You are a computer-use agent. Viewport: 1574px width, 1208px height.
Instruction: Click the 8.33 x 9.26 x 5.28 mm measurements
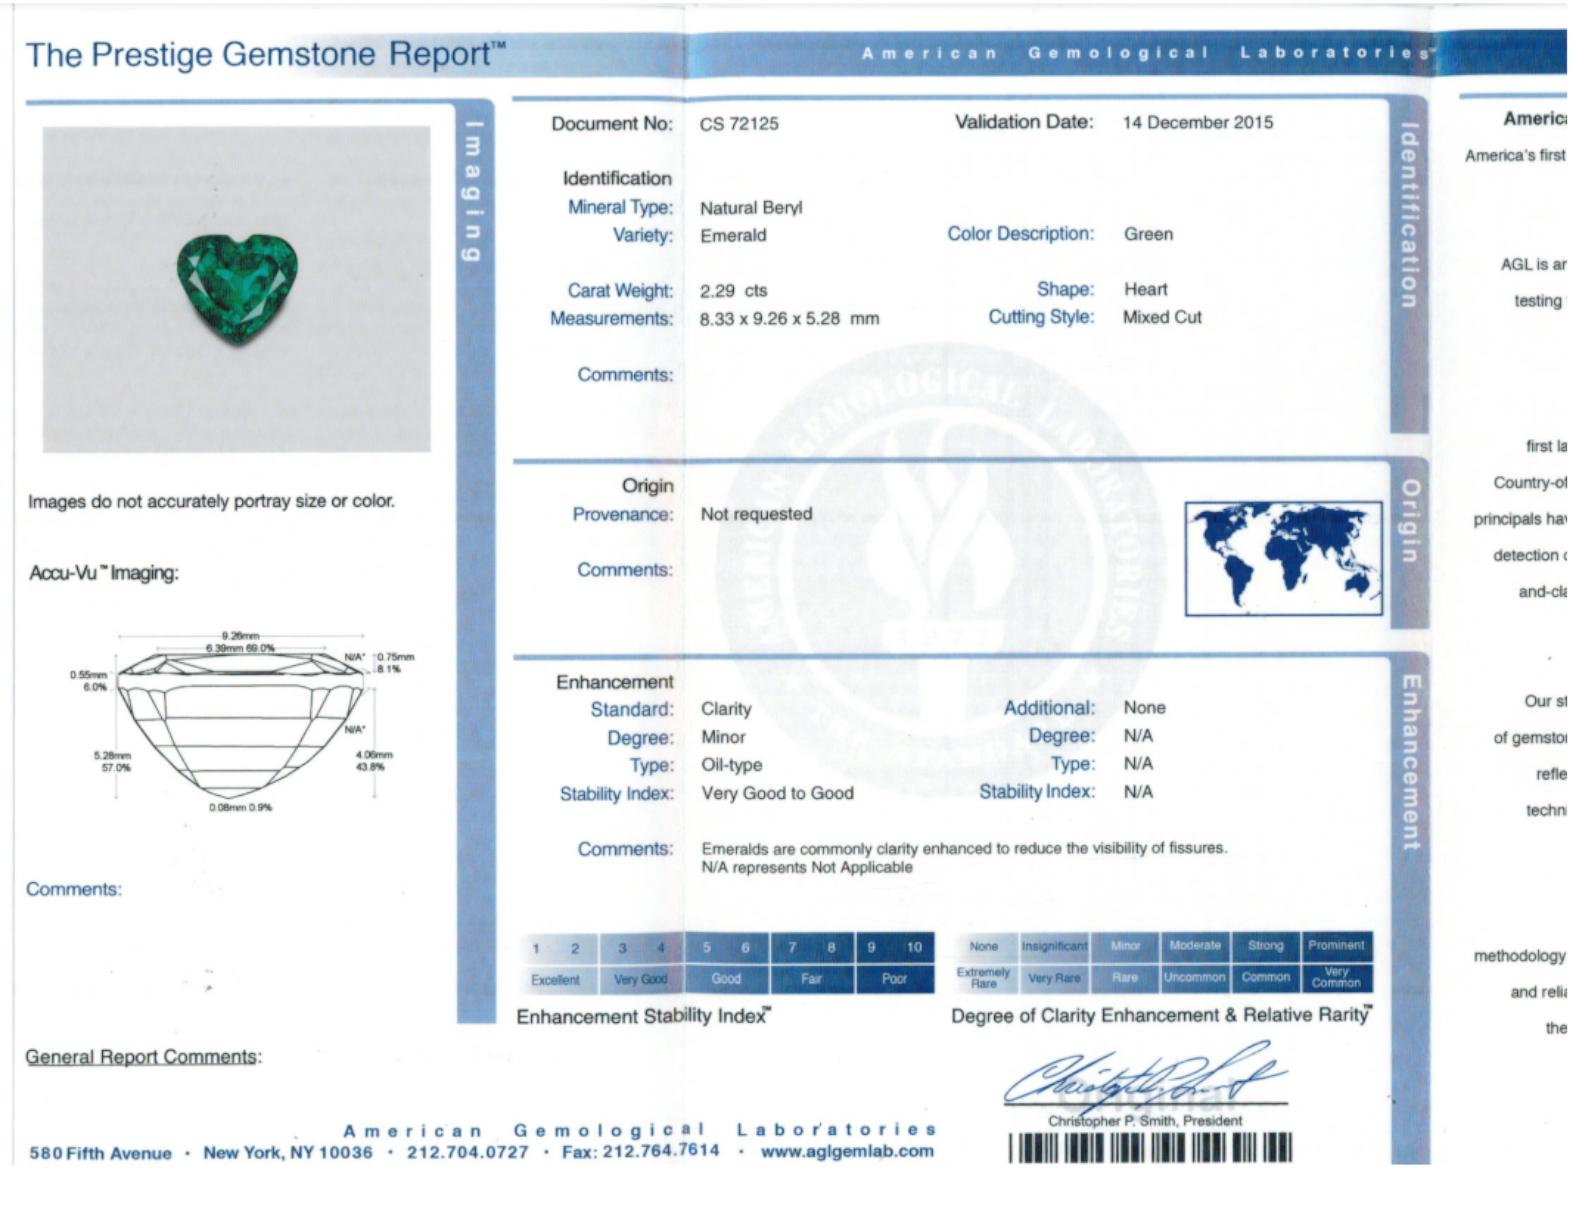pyautogui.click(x=789, y=319)
